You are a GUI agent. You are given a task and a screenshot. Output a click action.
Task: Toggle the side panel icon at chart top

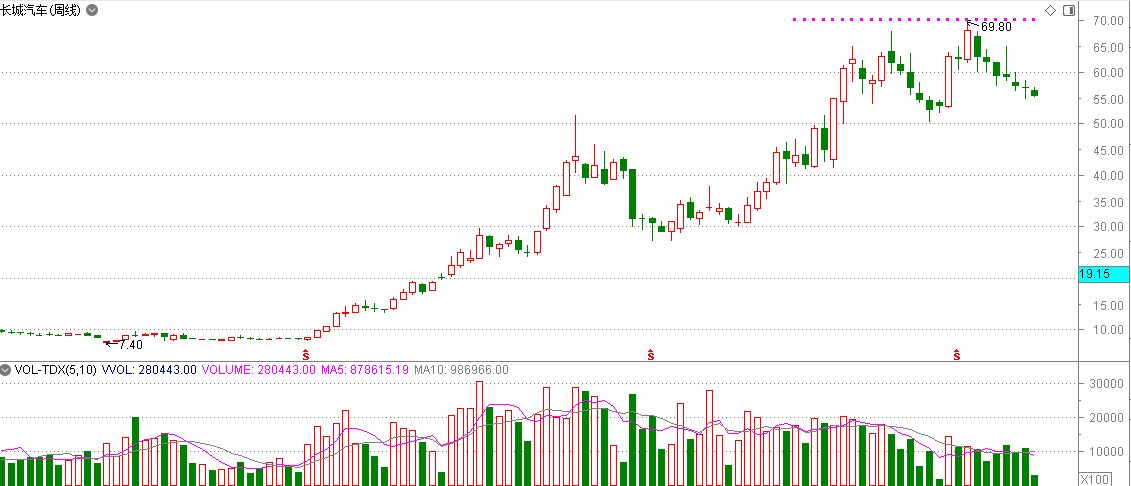click(x=1069, y=10)
